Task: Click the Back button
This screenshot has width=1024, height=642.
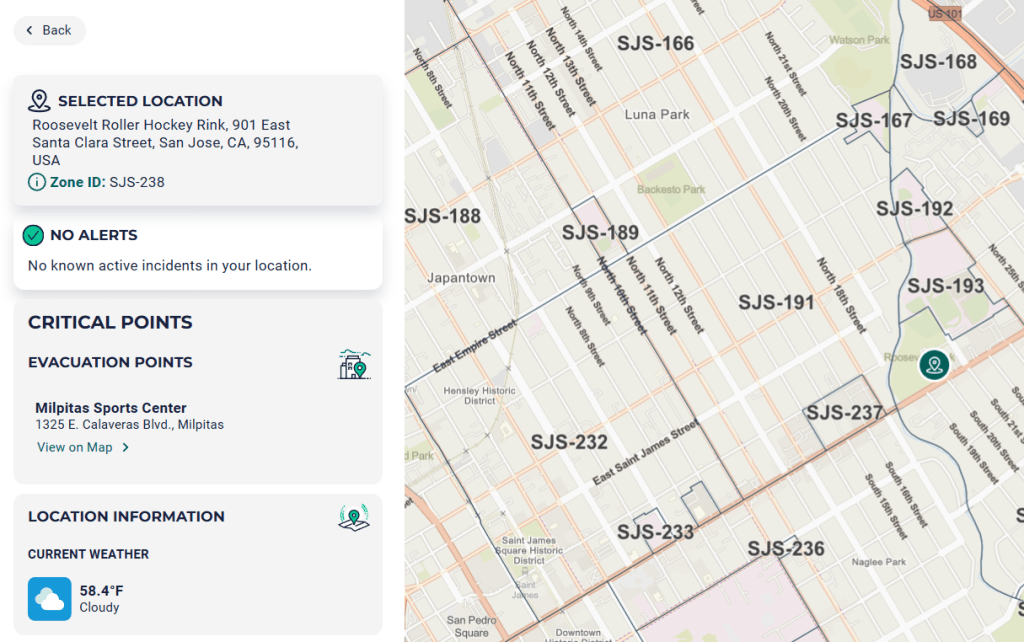Action: [x=50, y=30]
